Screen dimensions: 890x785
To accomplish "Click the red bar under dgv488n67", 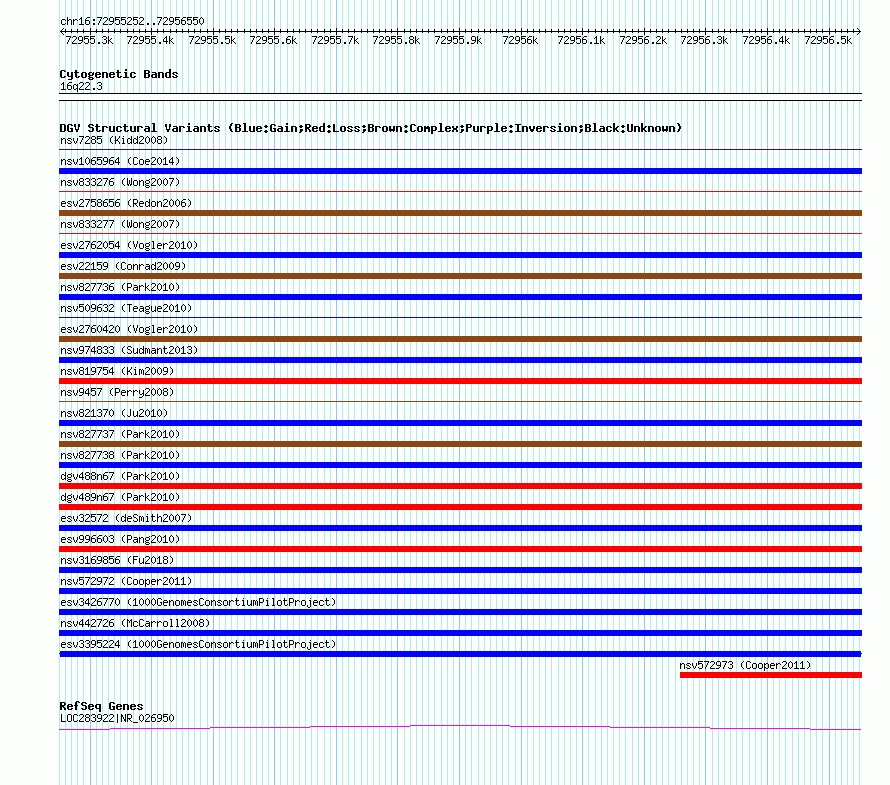I will (x=460, y=486).
